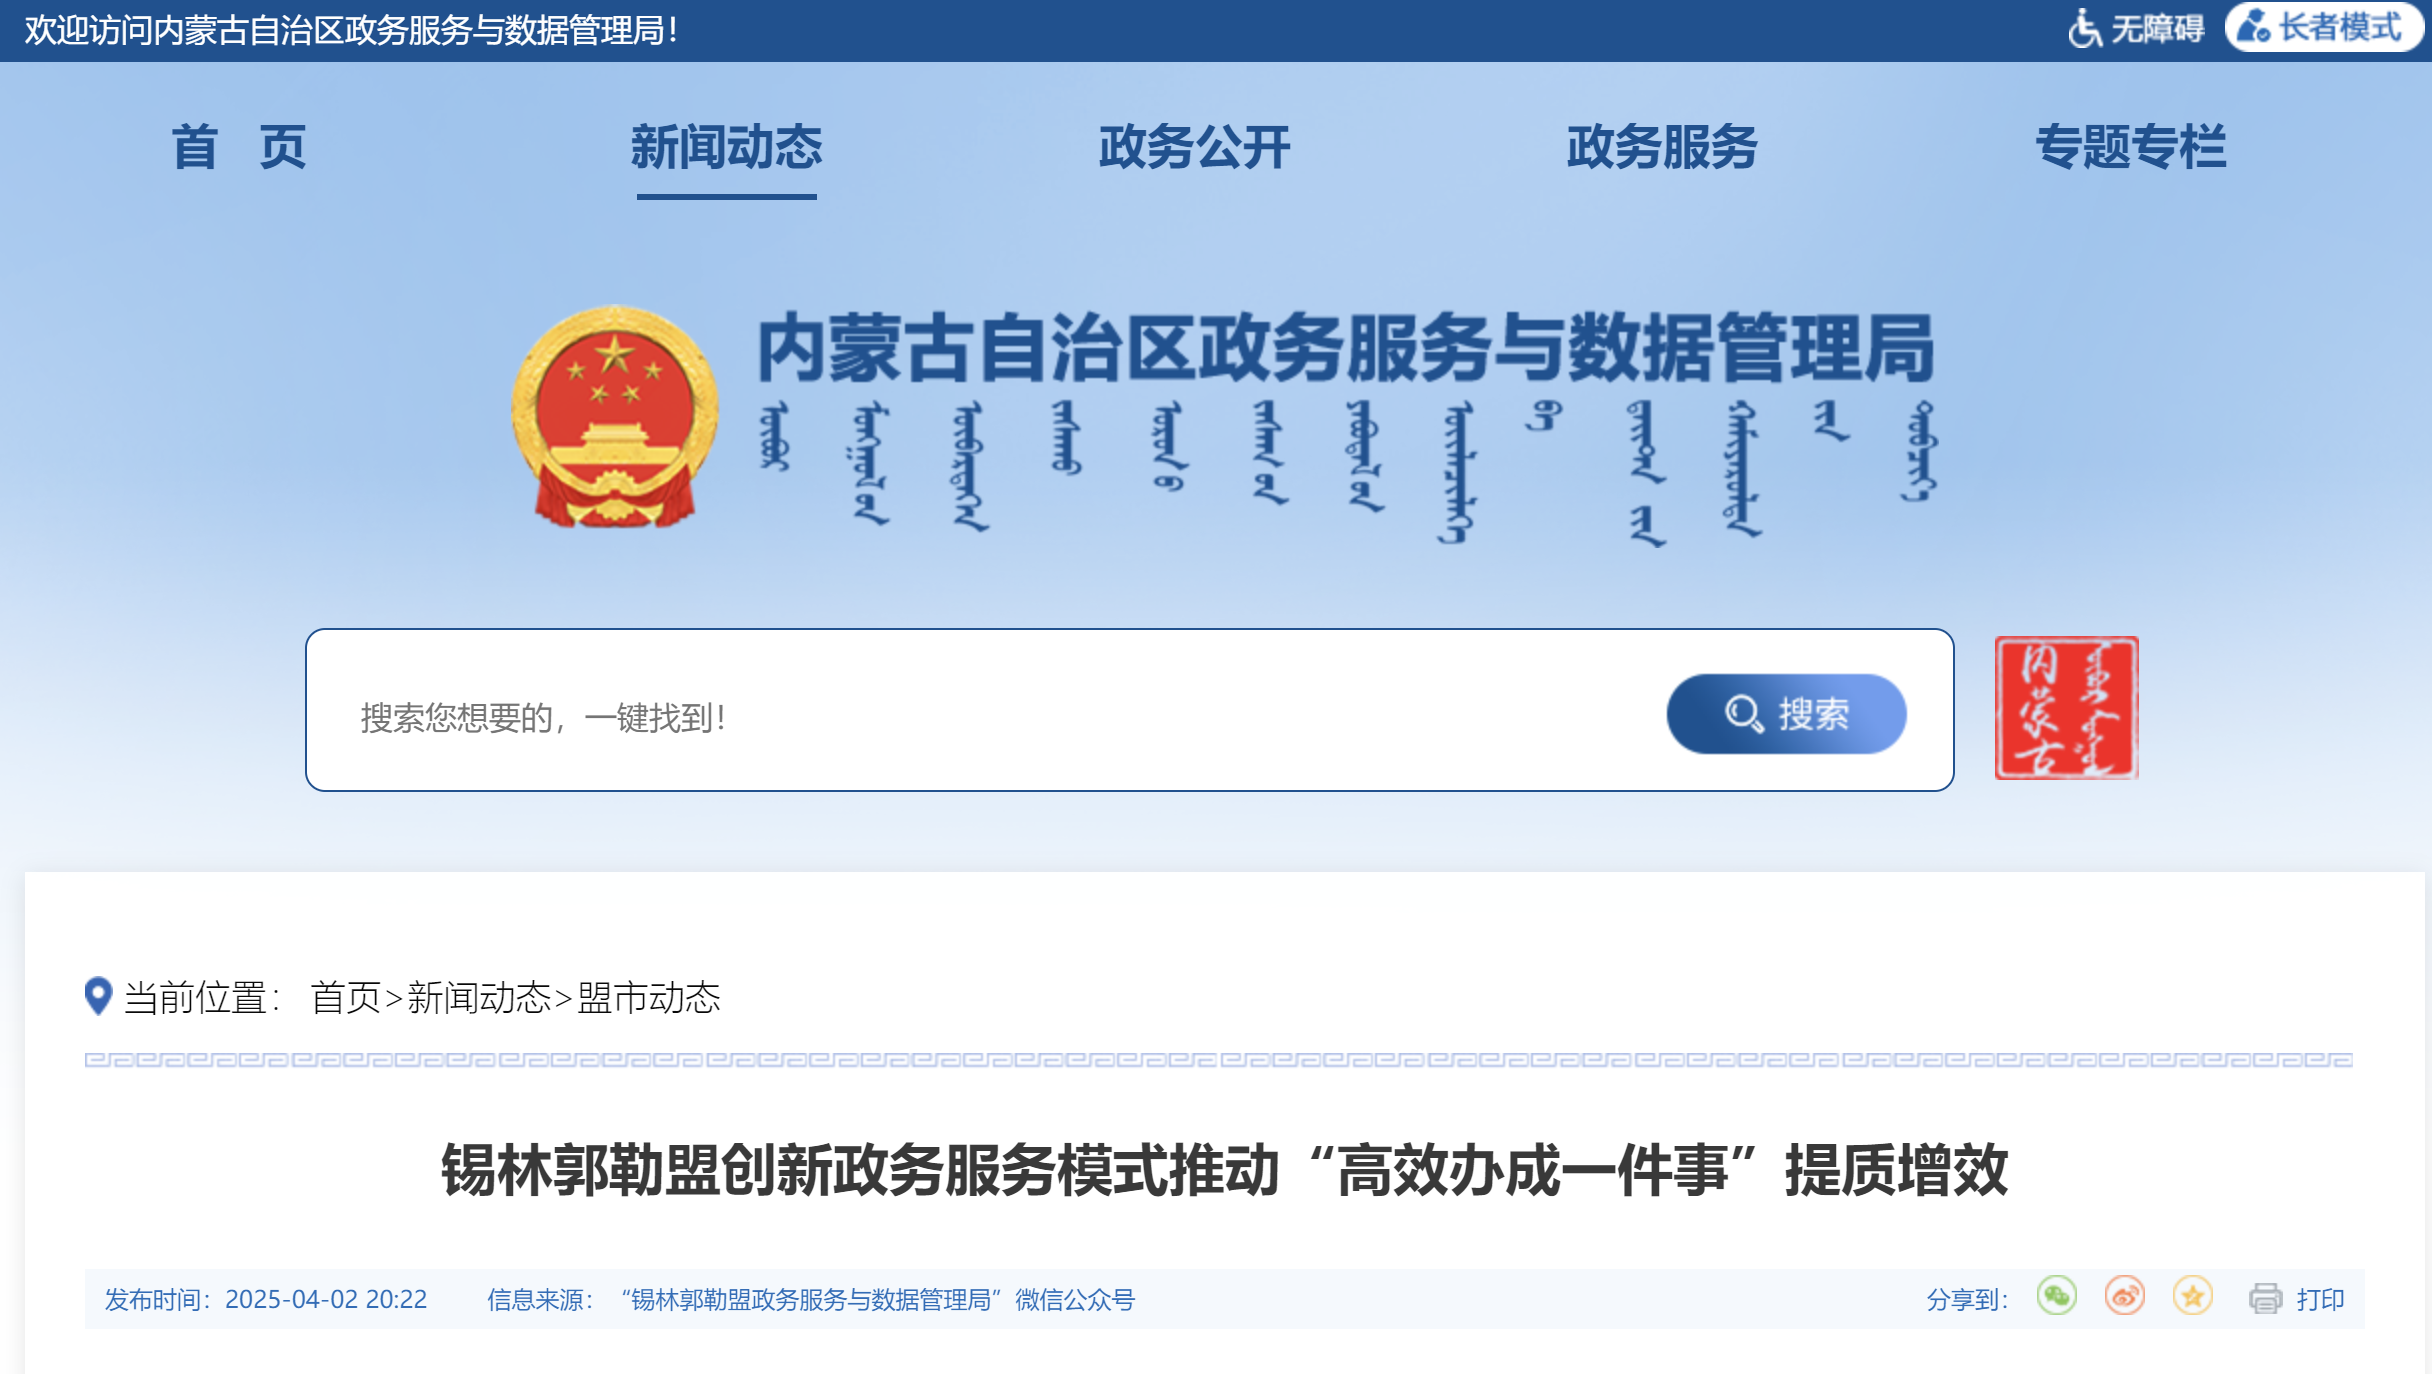The width and height of the screenshot is (2432, 1374).
Task: Open 盟市动态 breadcrumb link
Action: point(649,997)
